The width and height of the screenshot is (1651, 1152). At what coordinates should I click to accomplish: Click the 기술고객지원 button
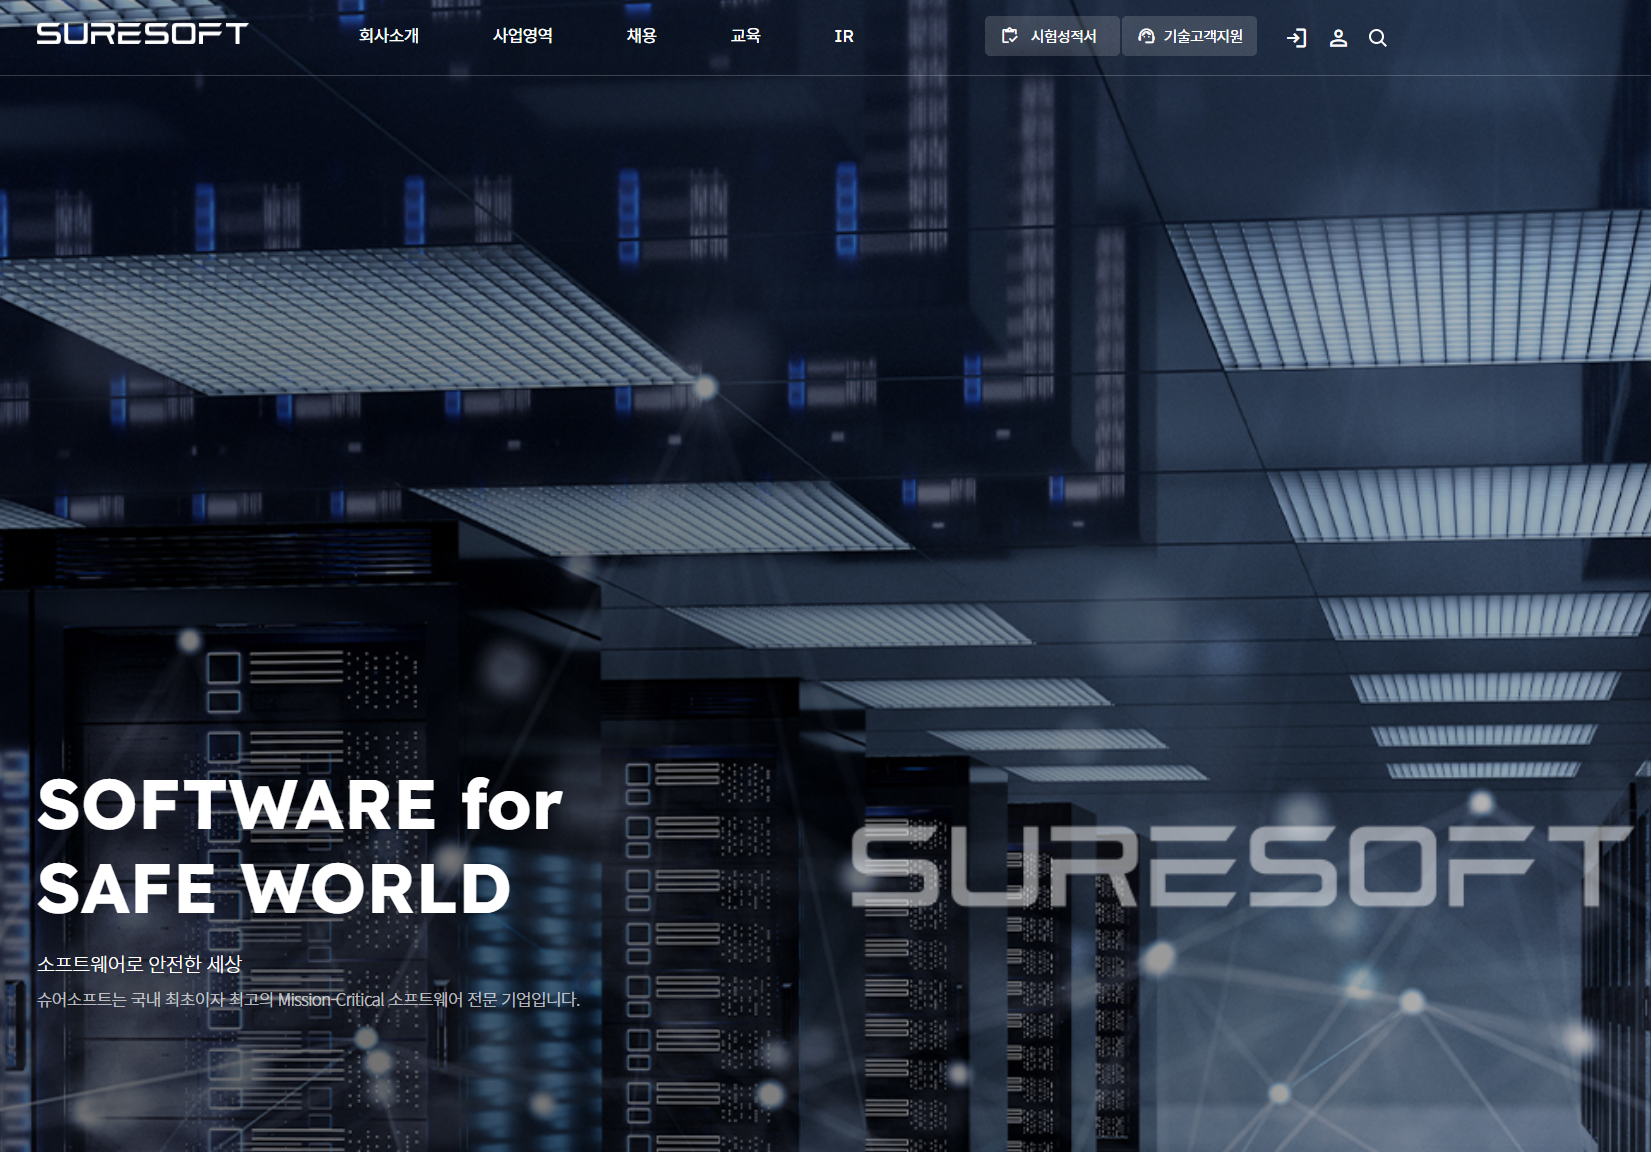click(1189, 36)
